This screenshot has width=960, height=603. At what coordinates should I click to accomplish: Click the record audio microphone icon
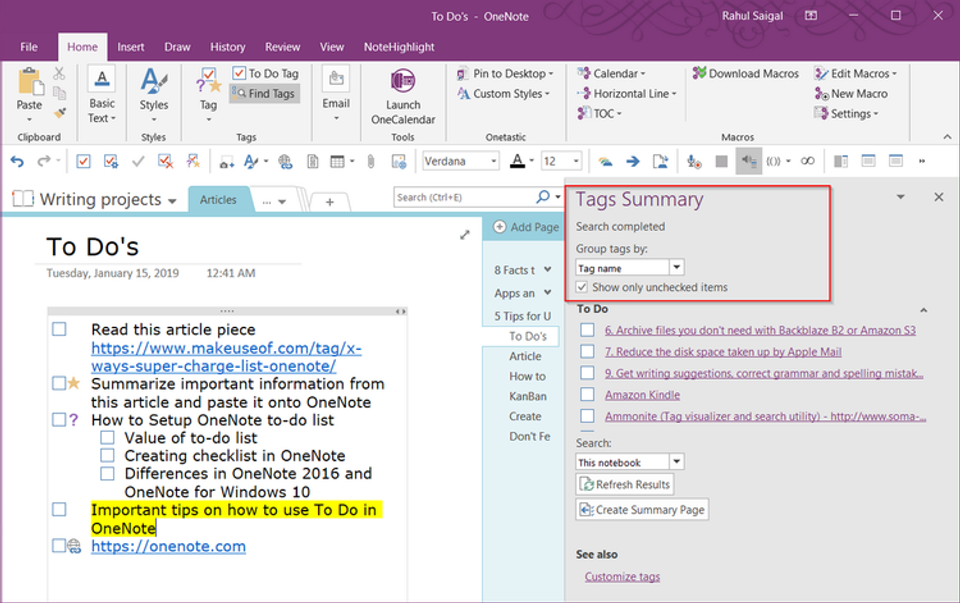point(694,162)
